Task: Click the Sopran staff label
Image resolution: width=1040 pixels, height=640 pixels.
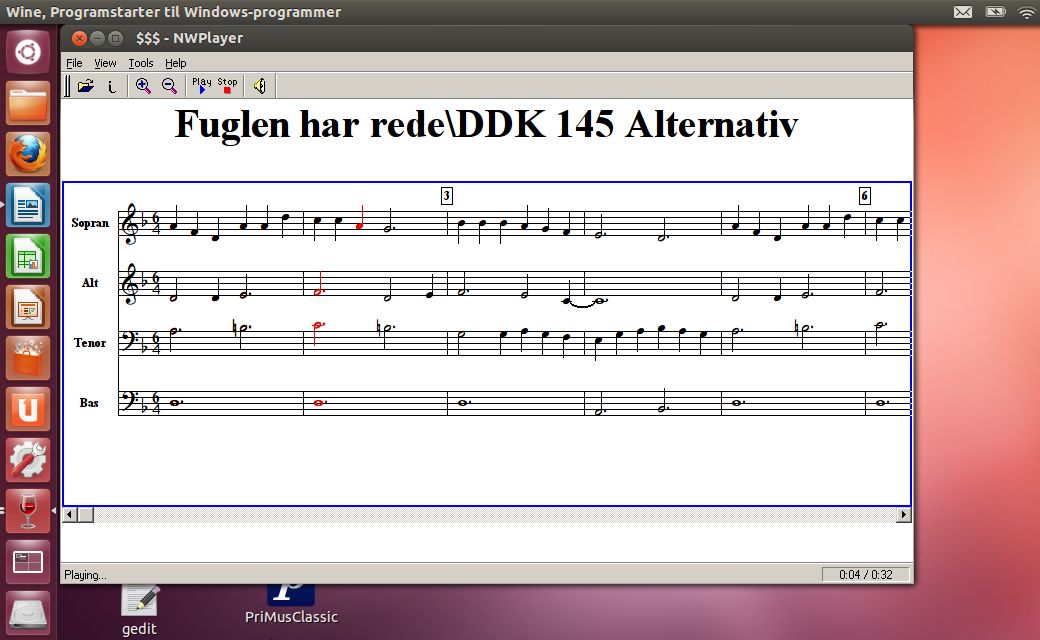Action: click(x=90, y=223)
